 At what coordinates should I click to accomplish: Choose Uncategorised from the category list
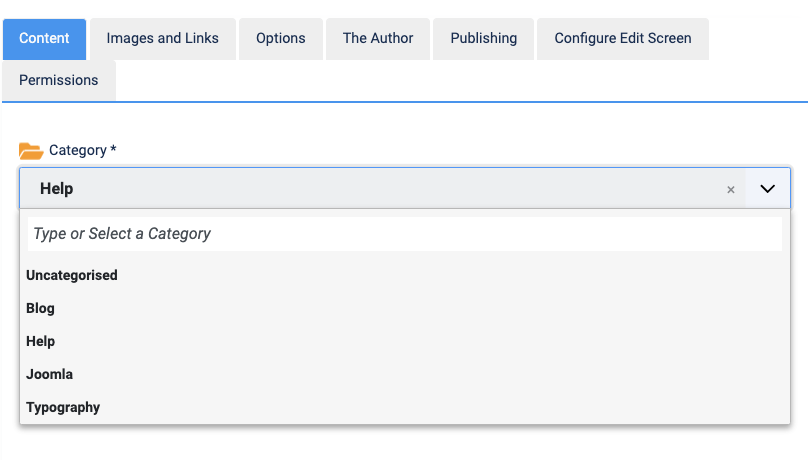point(405,275)
